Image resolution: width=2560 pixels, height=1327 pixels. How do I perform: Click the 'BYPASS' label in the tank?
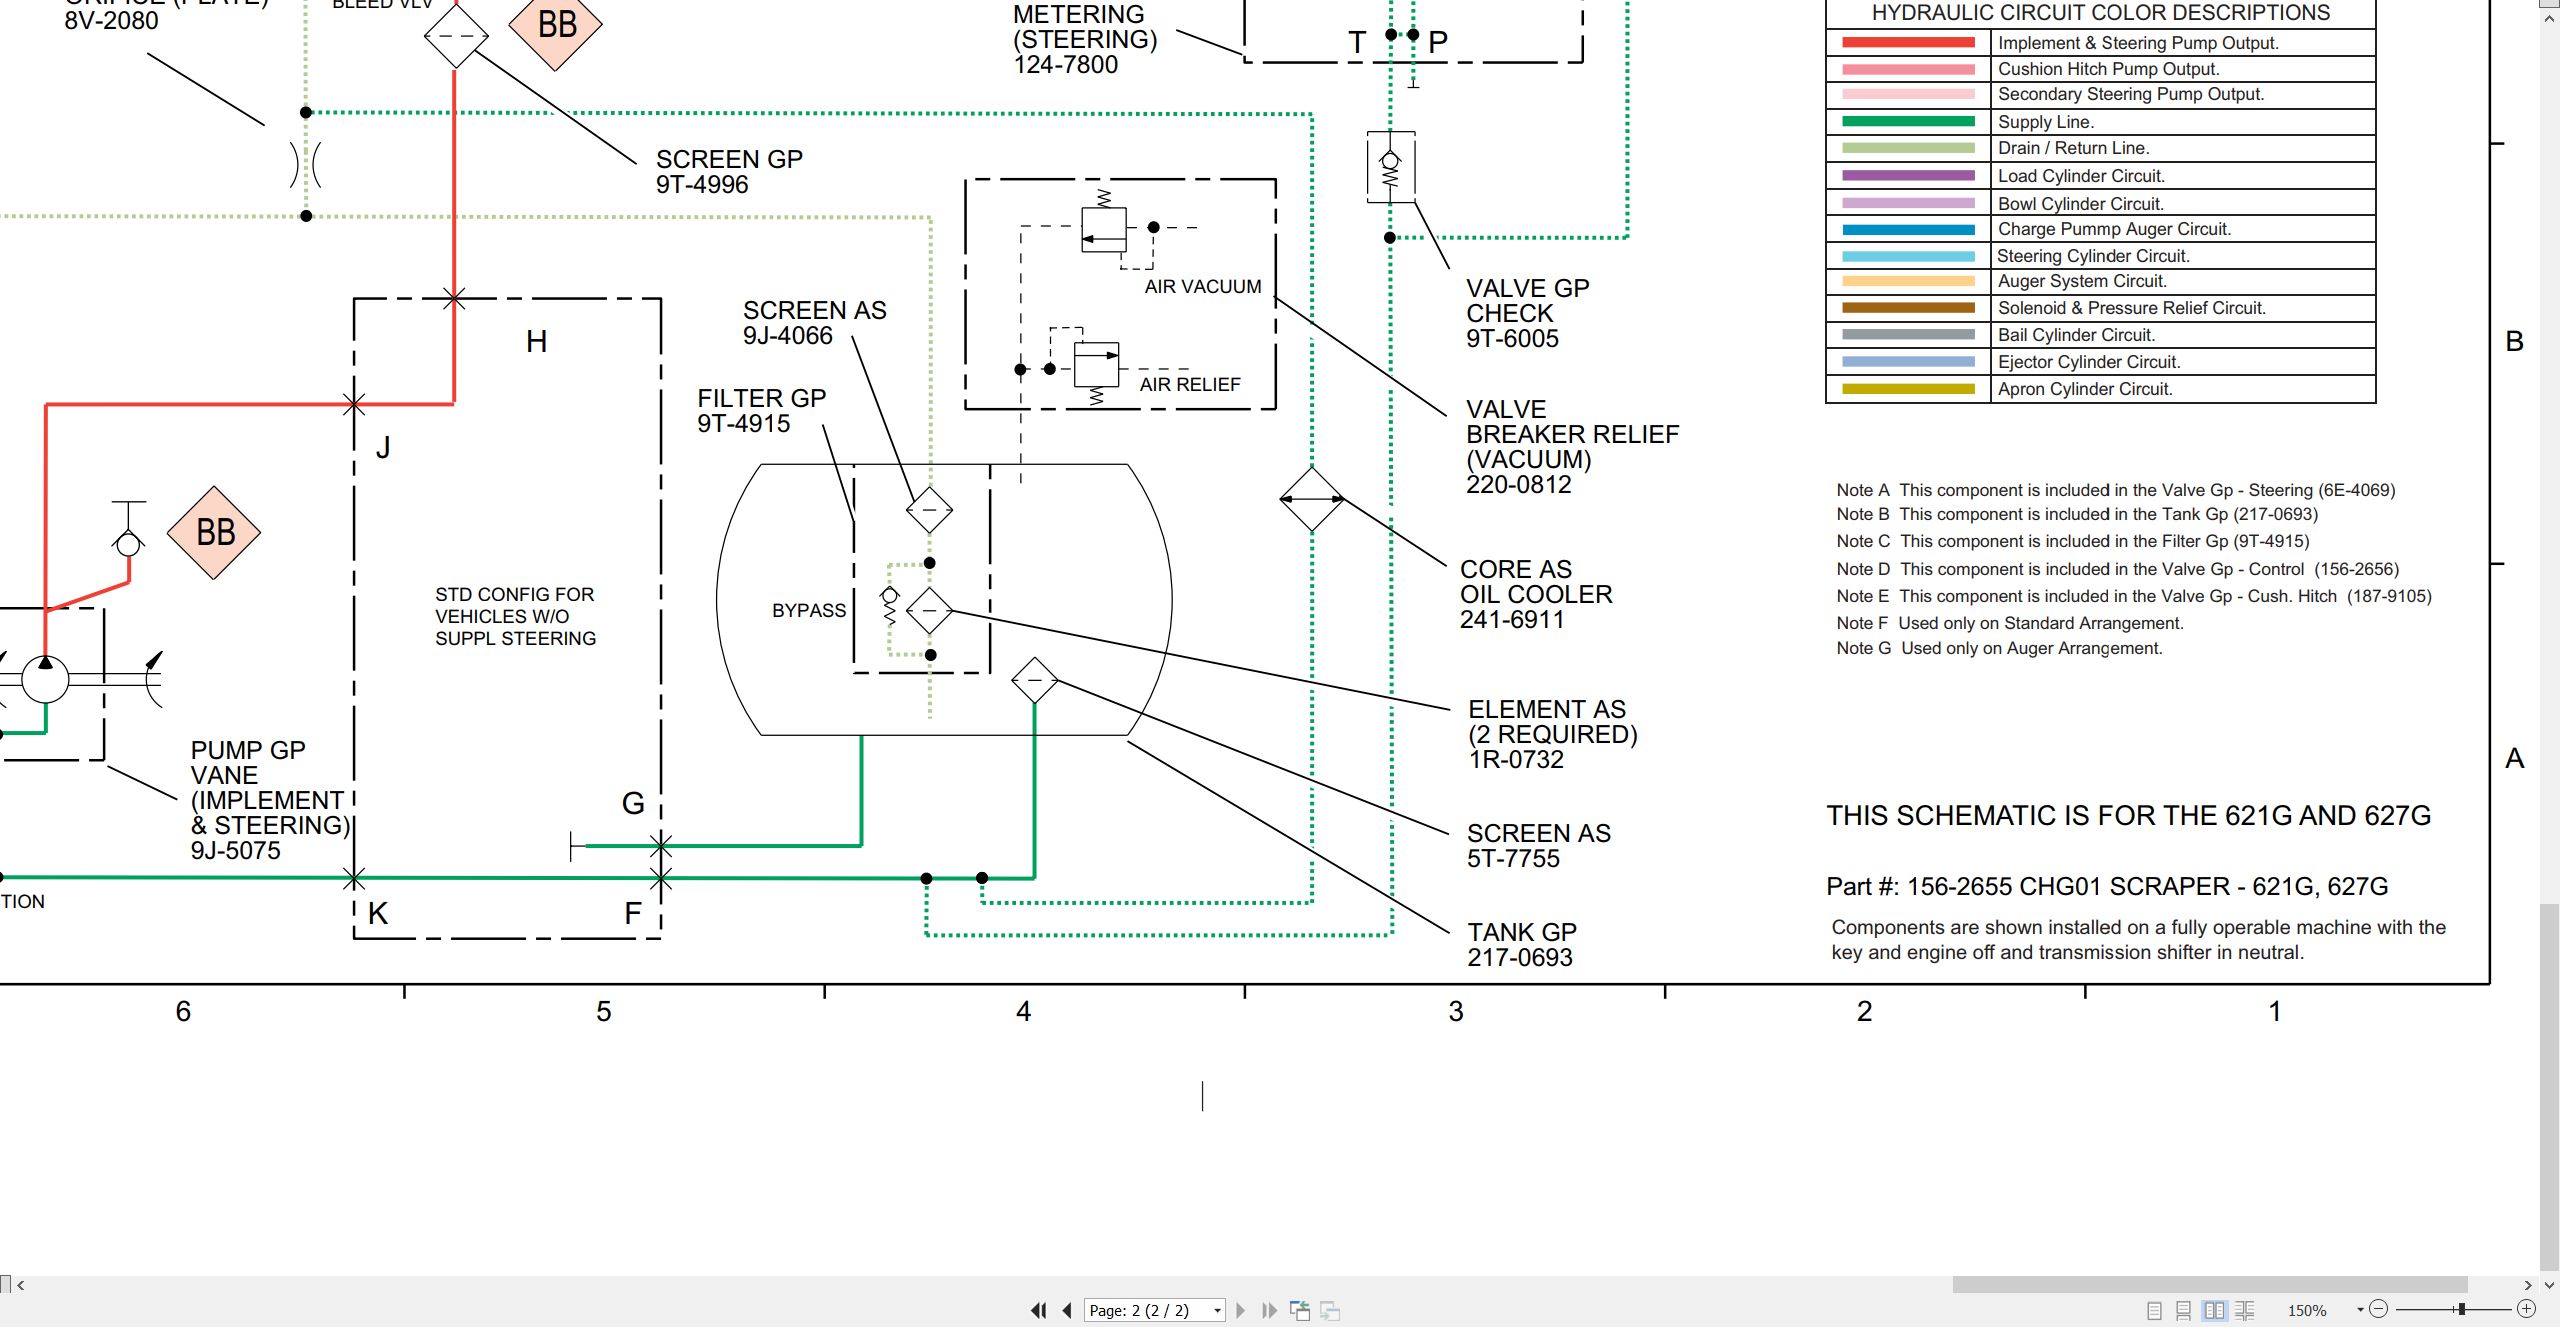(809, 610)
